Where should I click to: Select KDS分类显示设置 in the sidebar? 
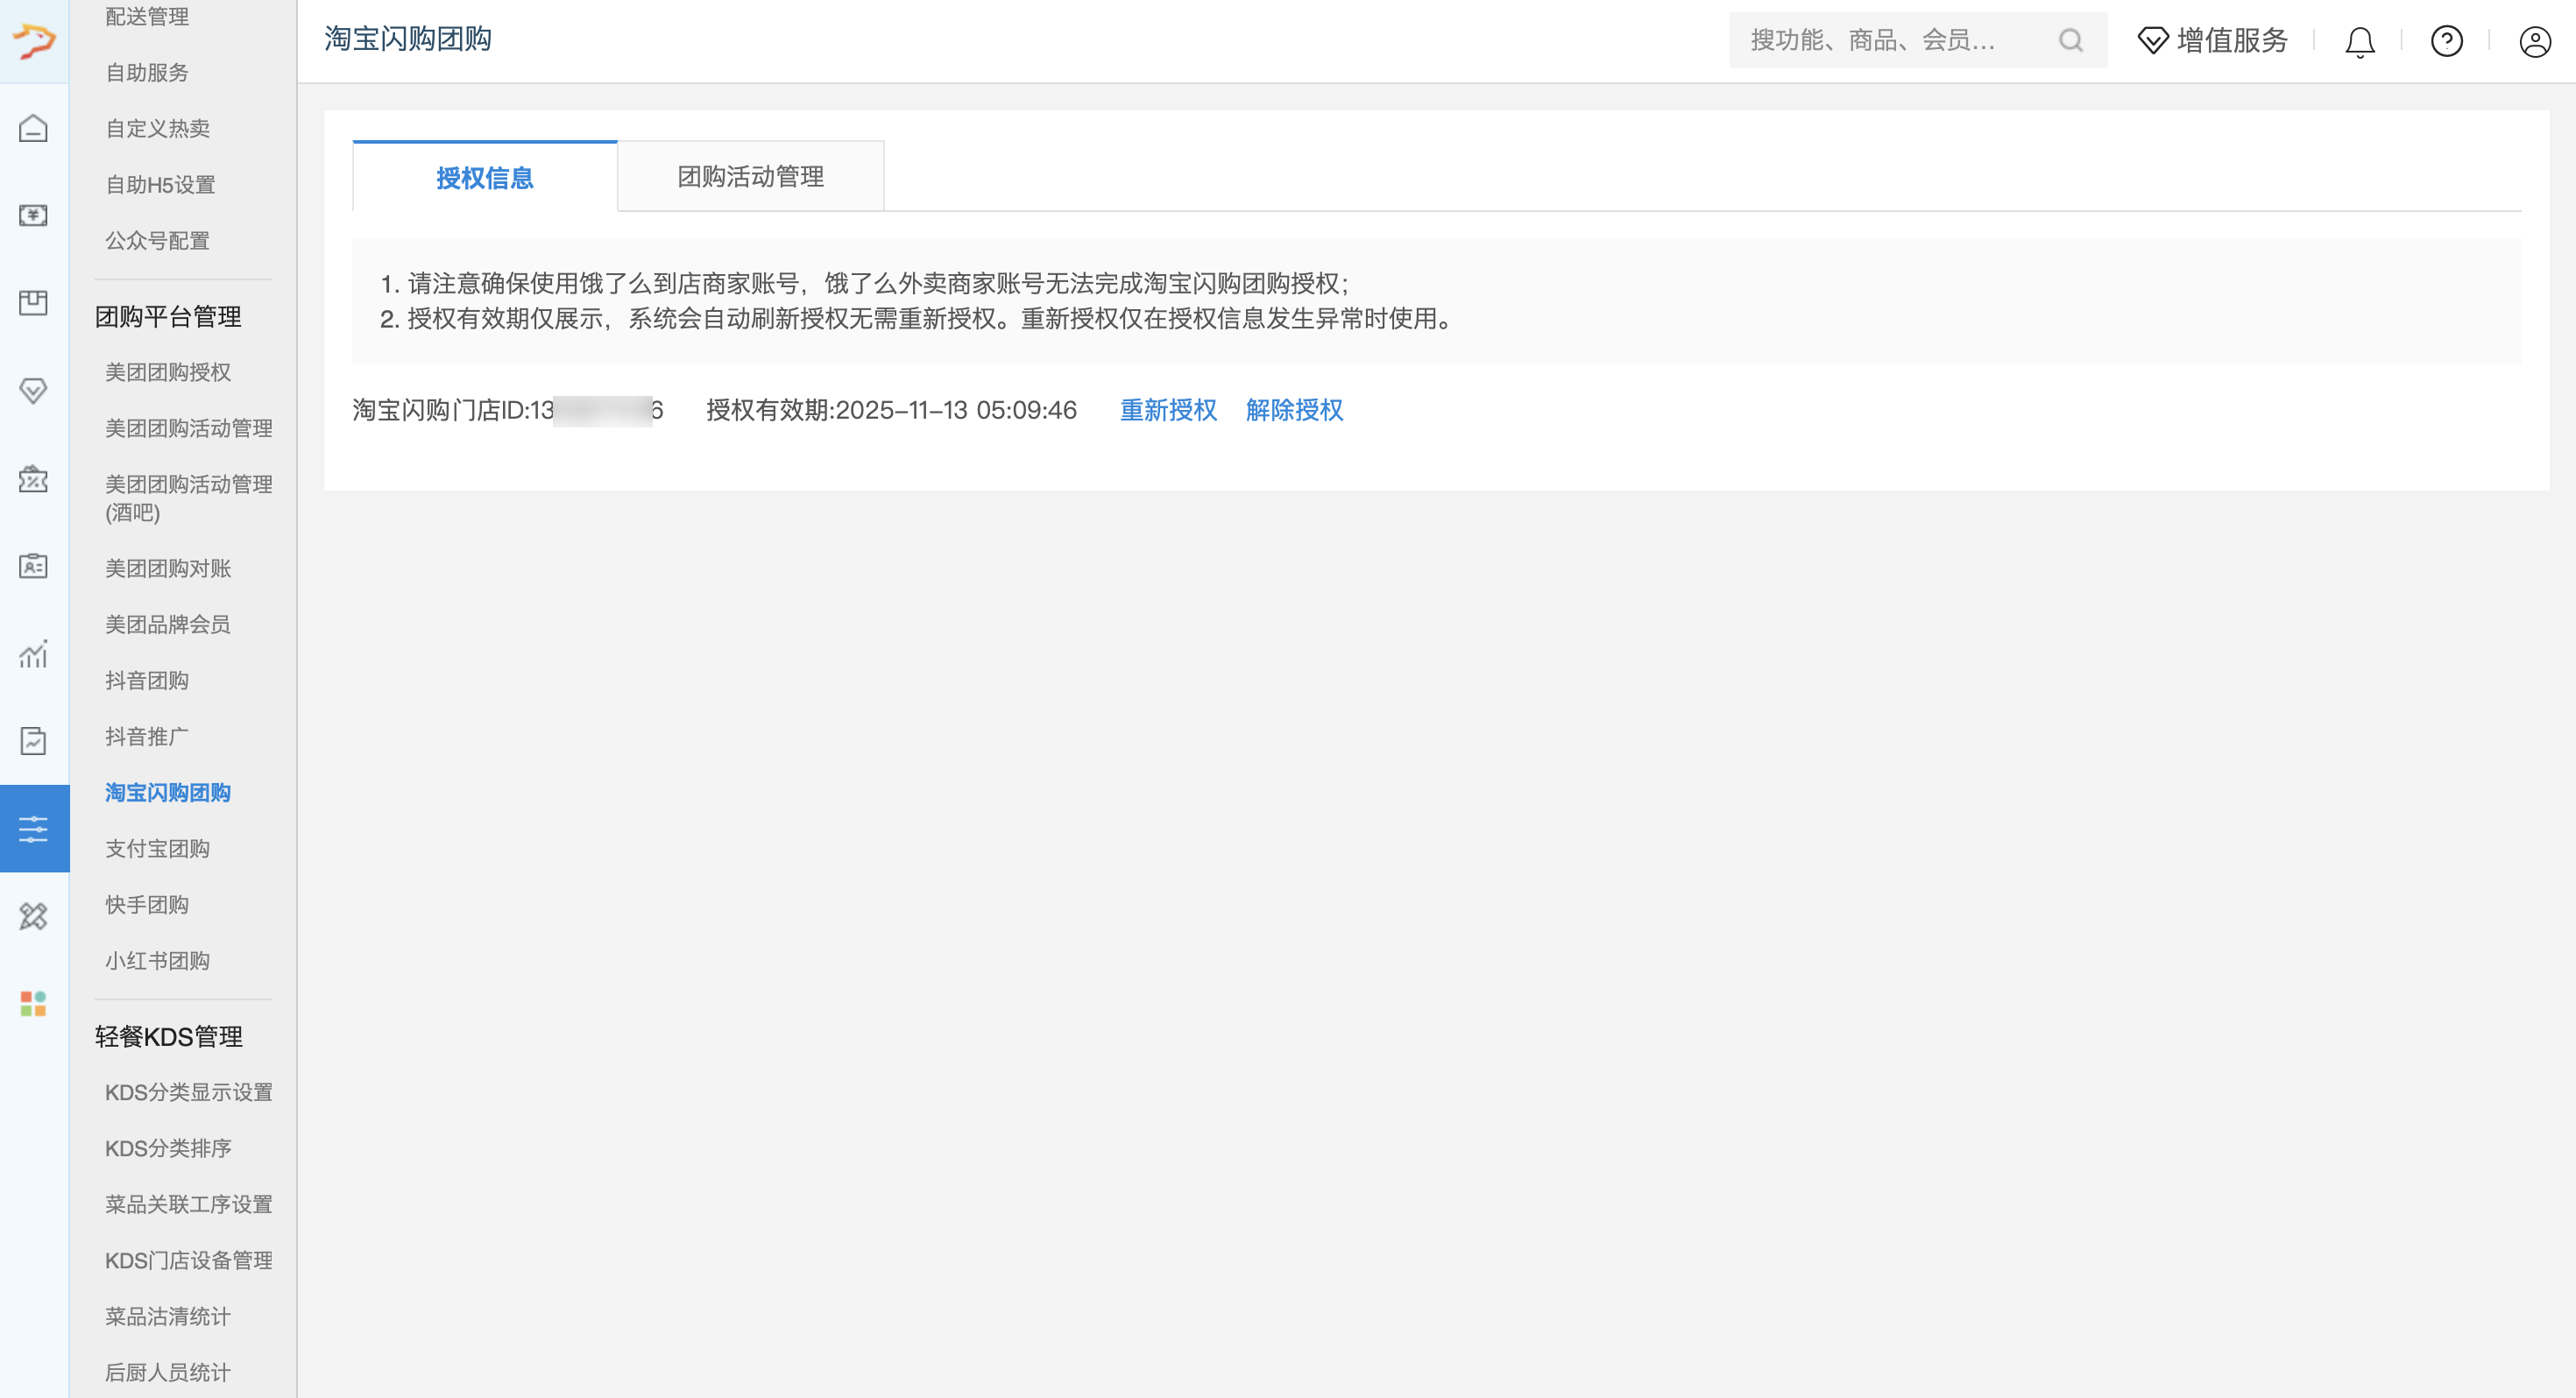click(189, 1093)
